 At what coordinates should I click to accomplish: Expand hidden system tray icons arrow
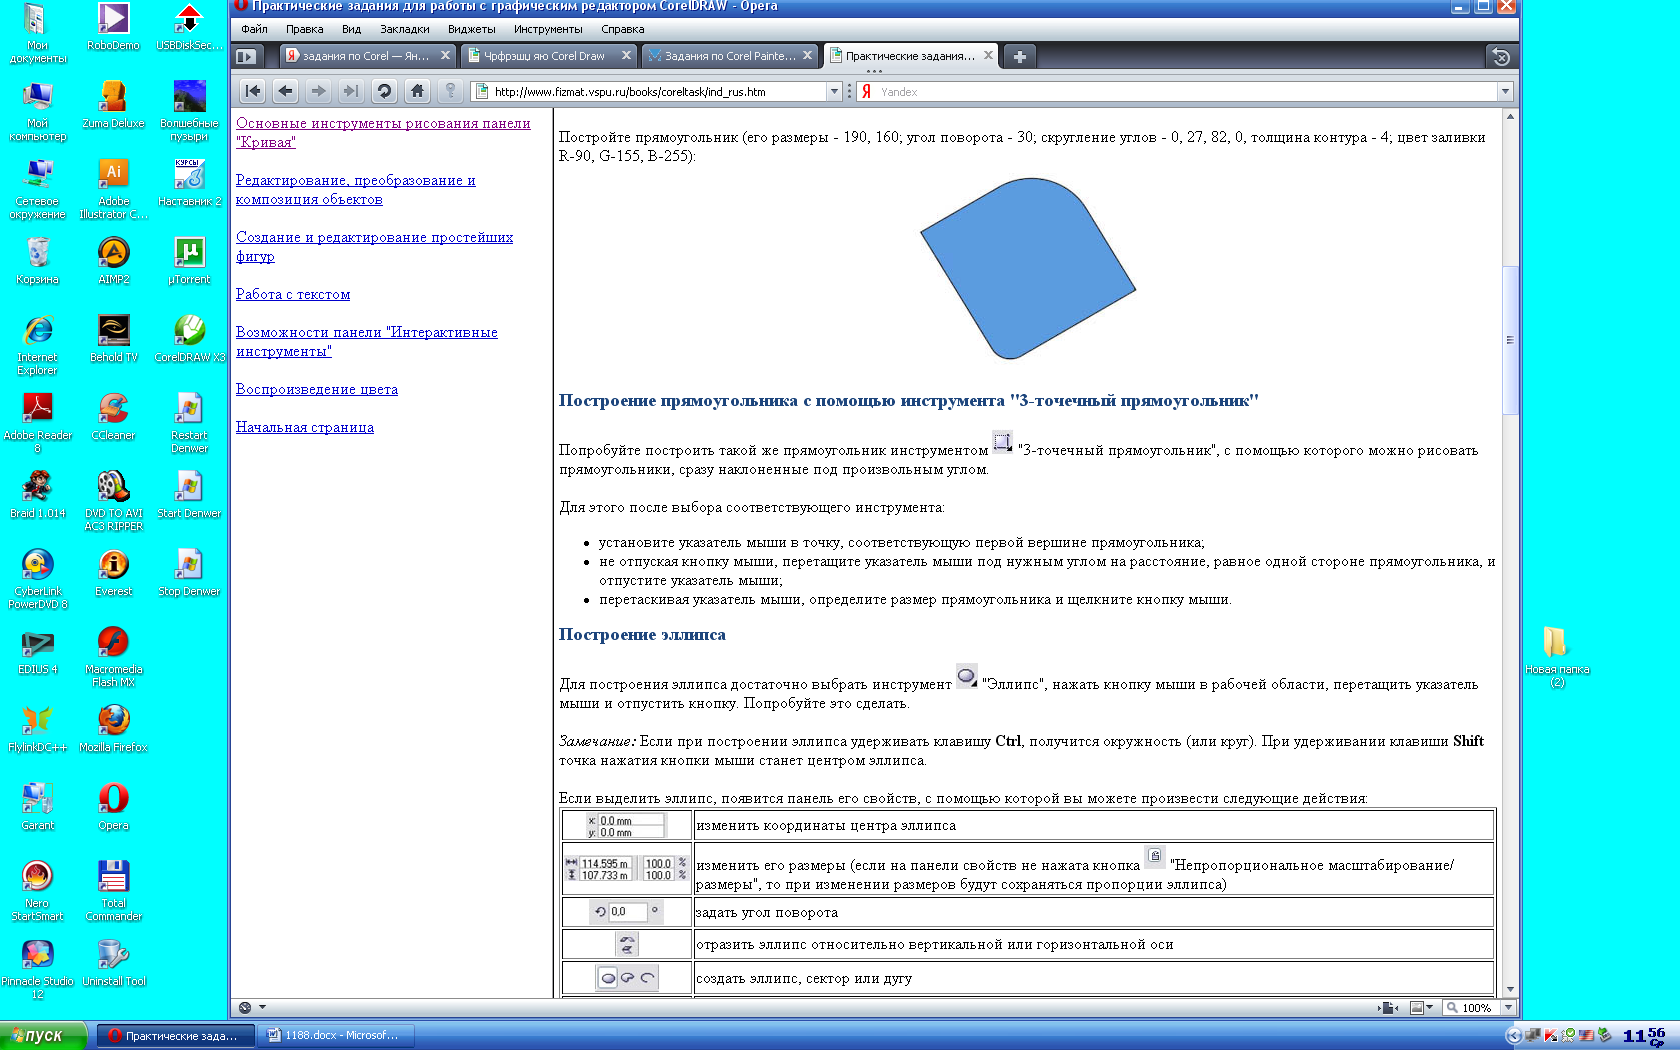point(1513,1035)
